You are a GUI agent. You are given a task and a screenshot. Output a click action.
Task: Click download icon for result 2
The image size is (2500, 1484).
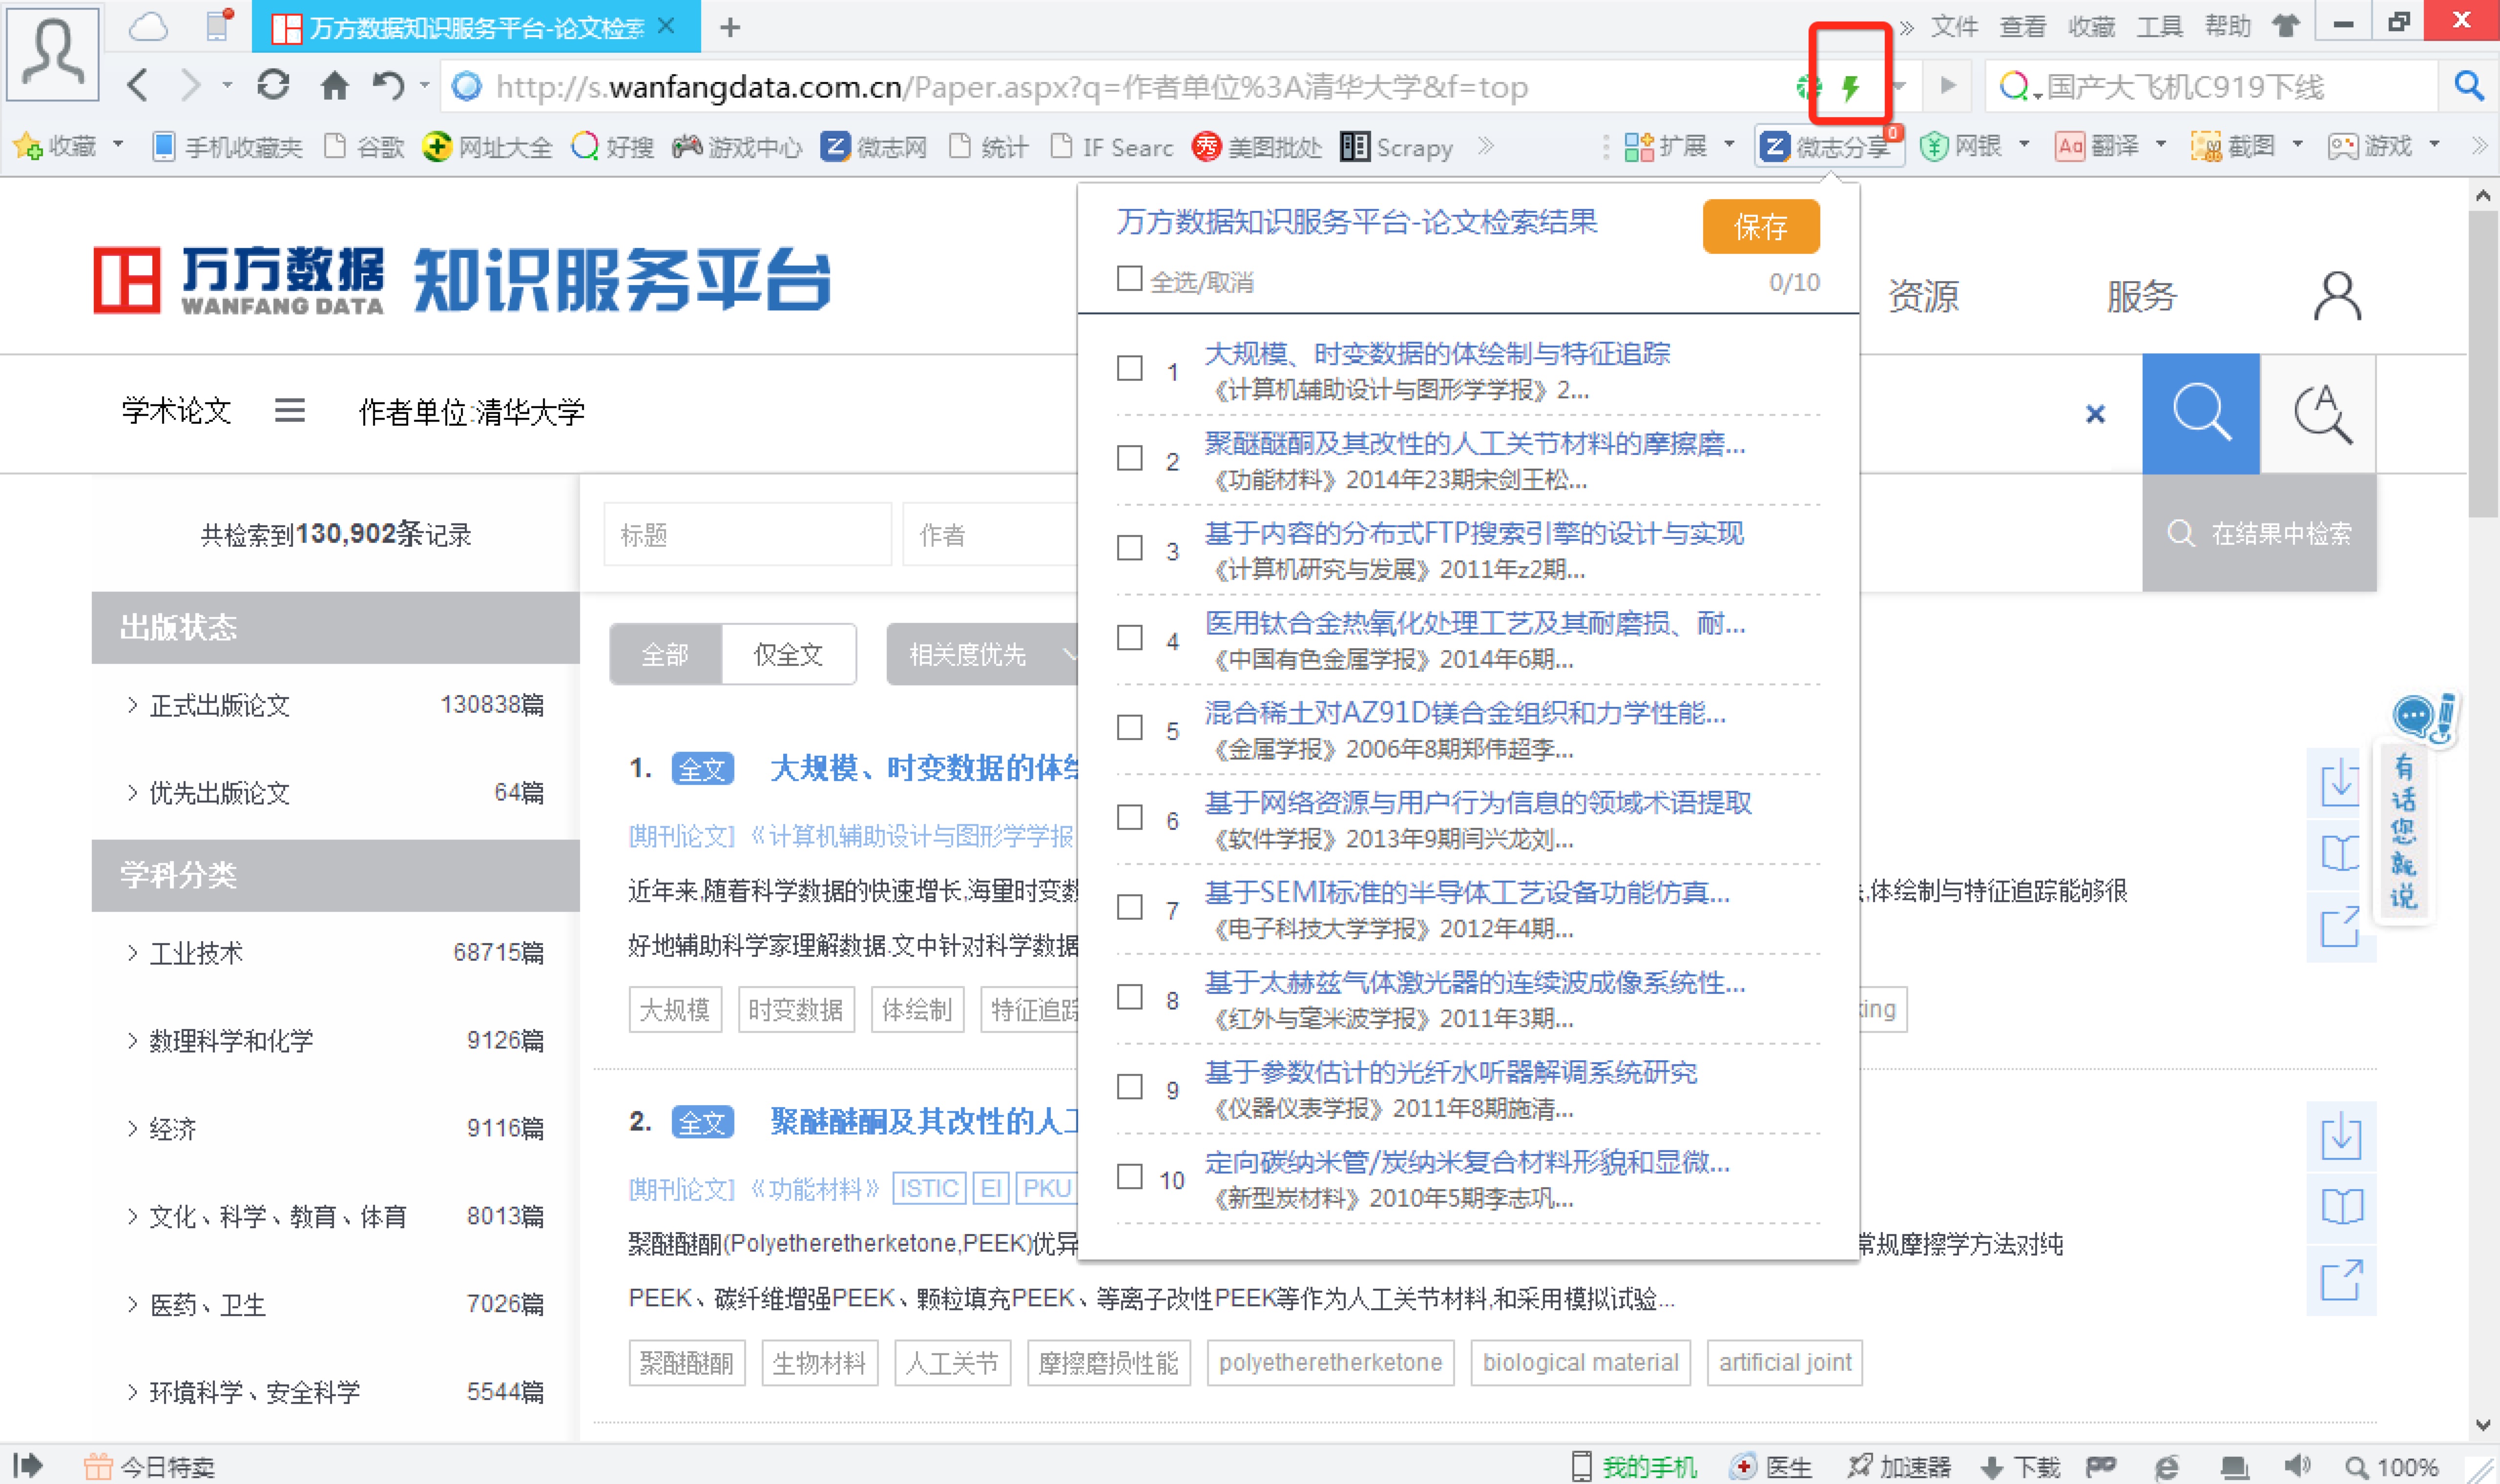2340,1136
